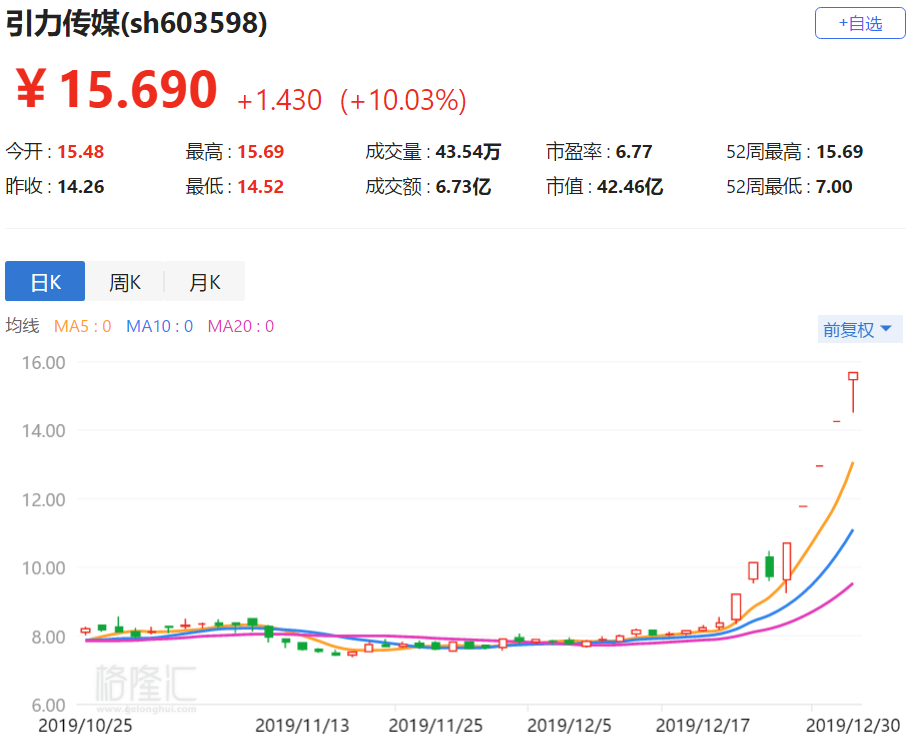Screen dimensions: 913x742
Task: Click the 均线 label
Action: pos(22,326)
